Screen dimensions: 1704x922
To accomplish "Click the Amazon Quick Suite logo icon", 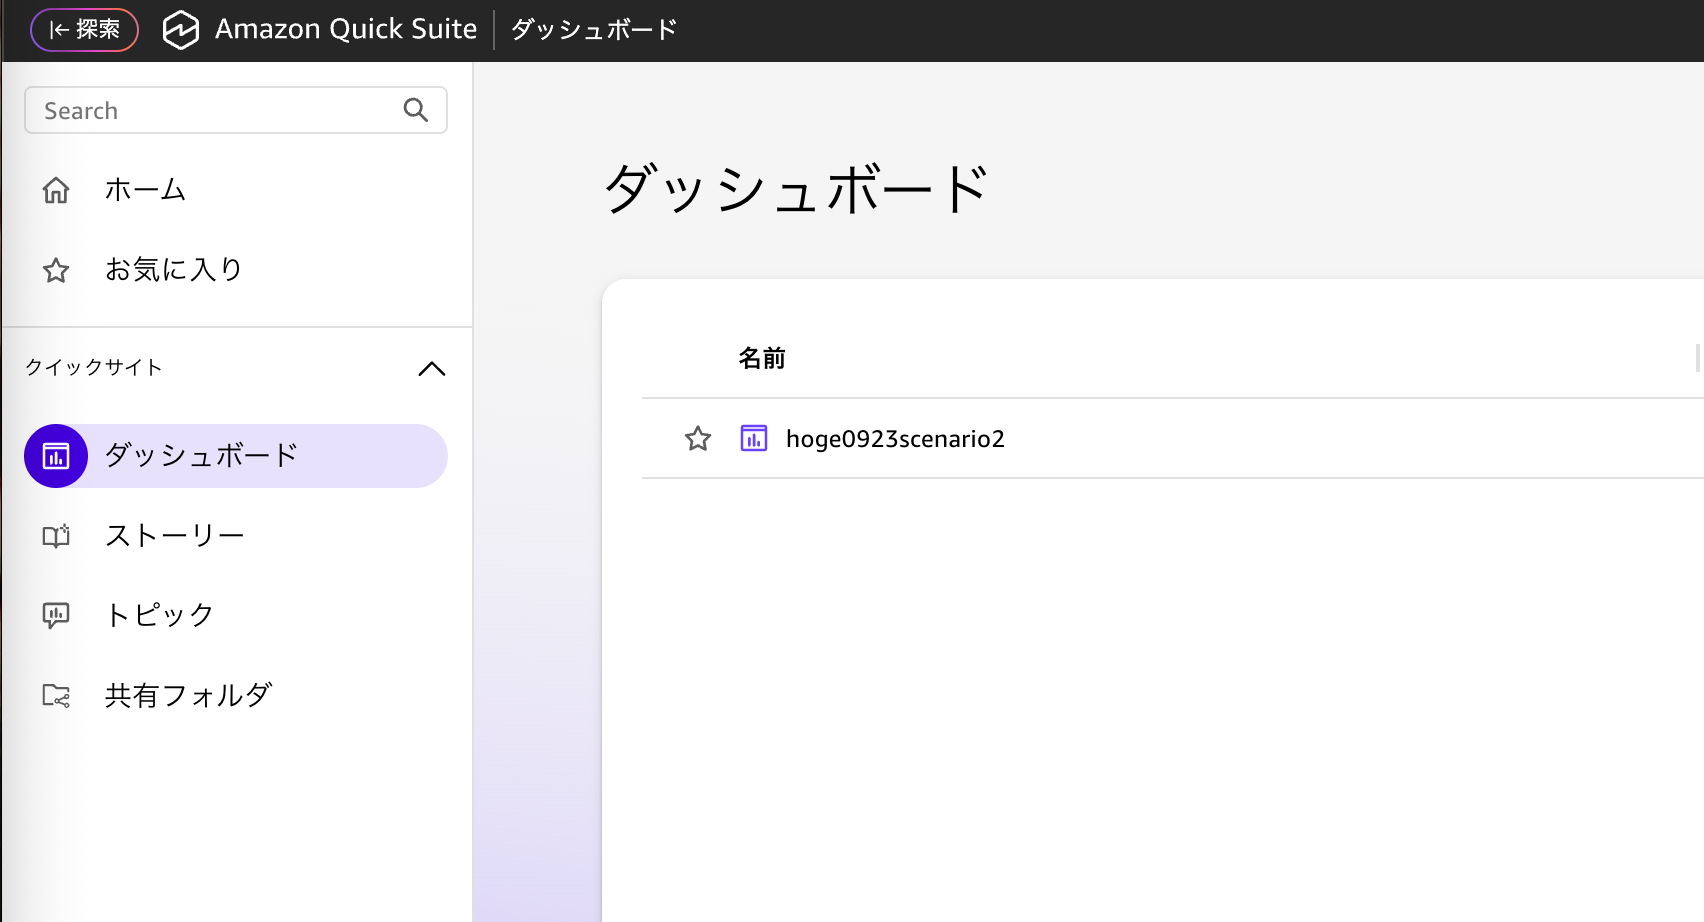I will click(183, 29).
